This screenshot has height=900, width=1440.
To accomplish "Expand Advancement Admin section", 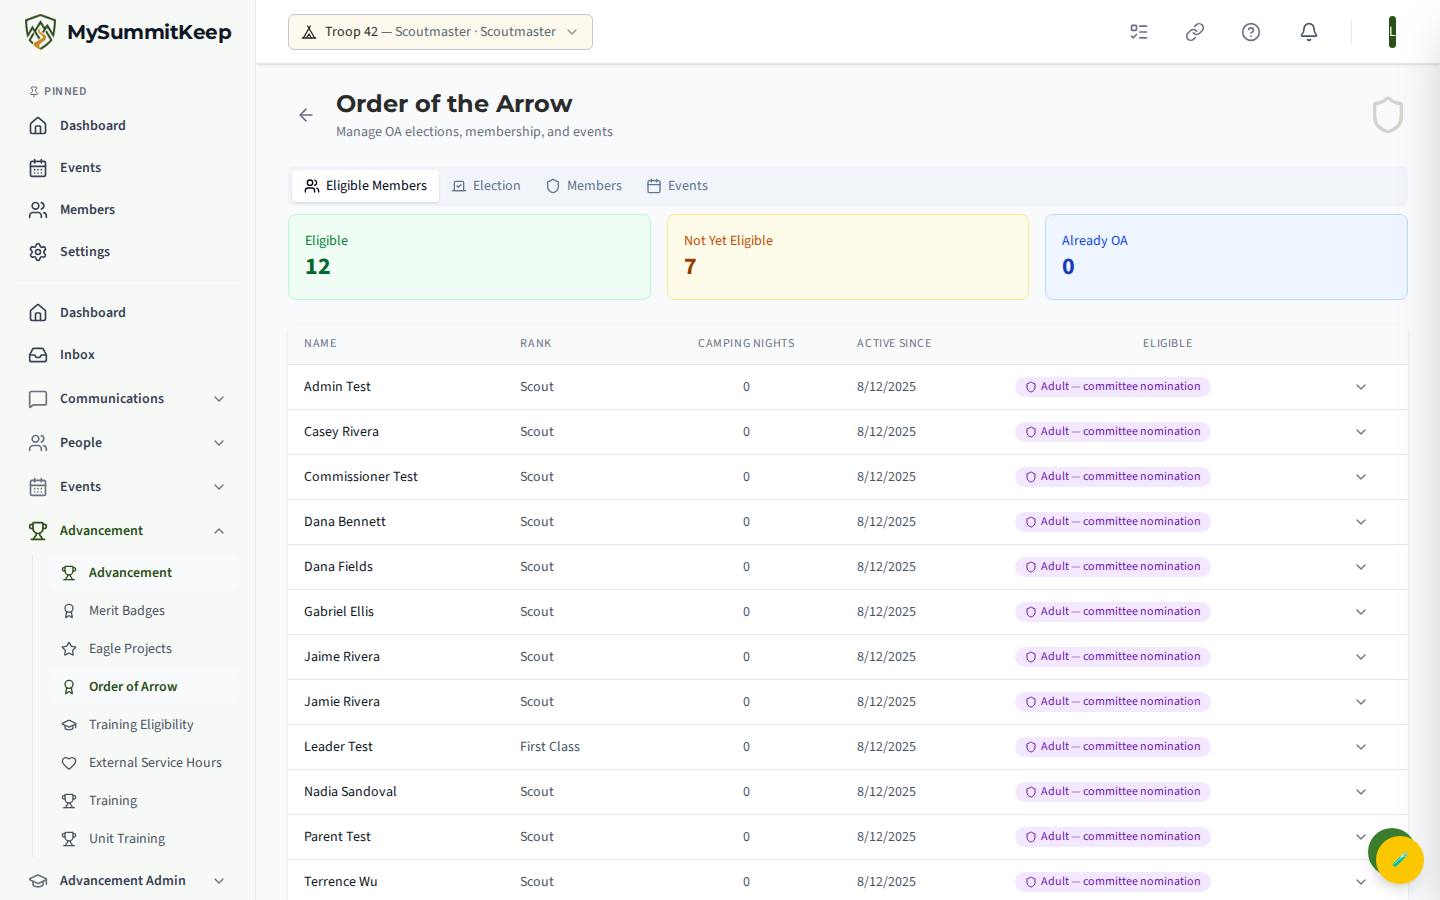I will pyautogui.click(x=127, y=880).
